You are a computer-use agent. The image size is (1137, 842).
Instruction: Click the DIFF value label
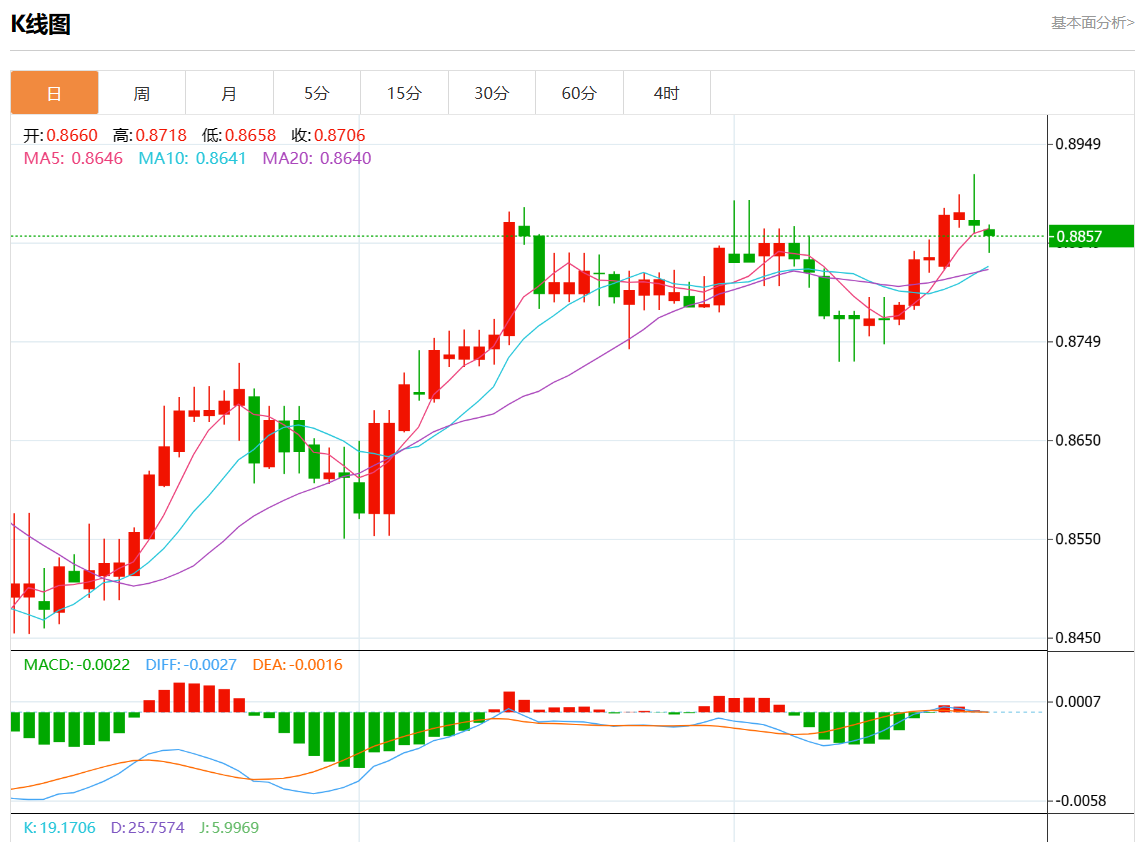[190, 664]
